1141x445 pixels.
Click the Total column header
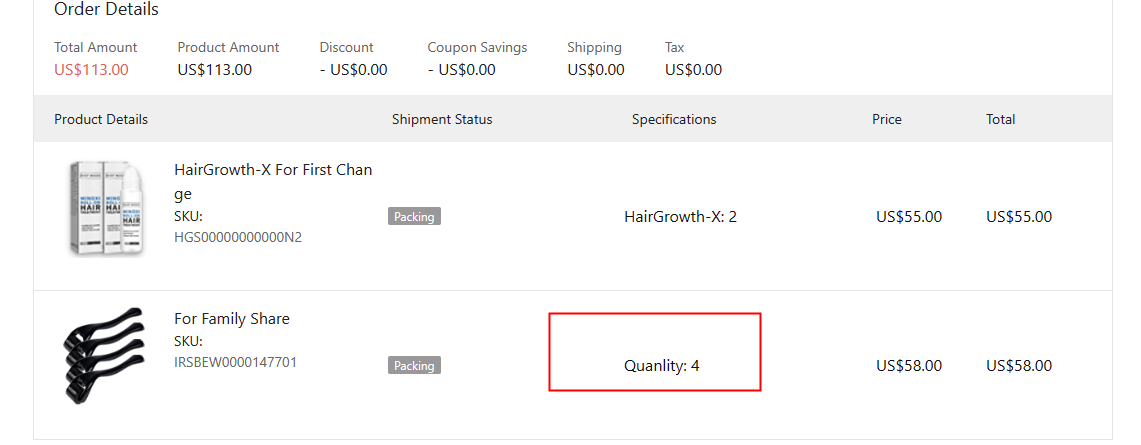[x=1000, y=119]
